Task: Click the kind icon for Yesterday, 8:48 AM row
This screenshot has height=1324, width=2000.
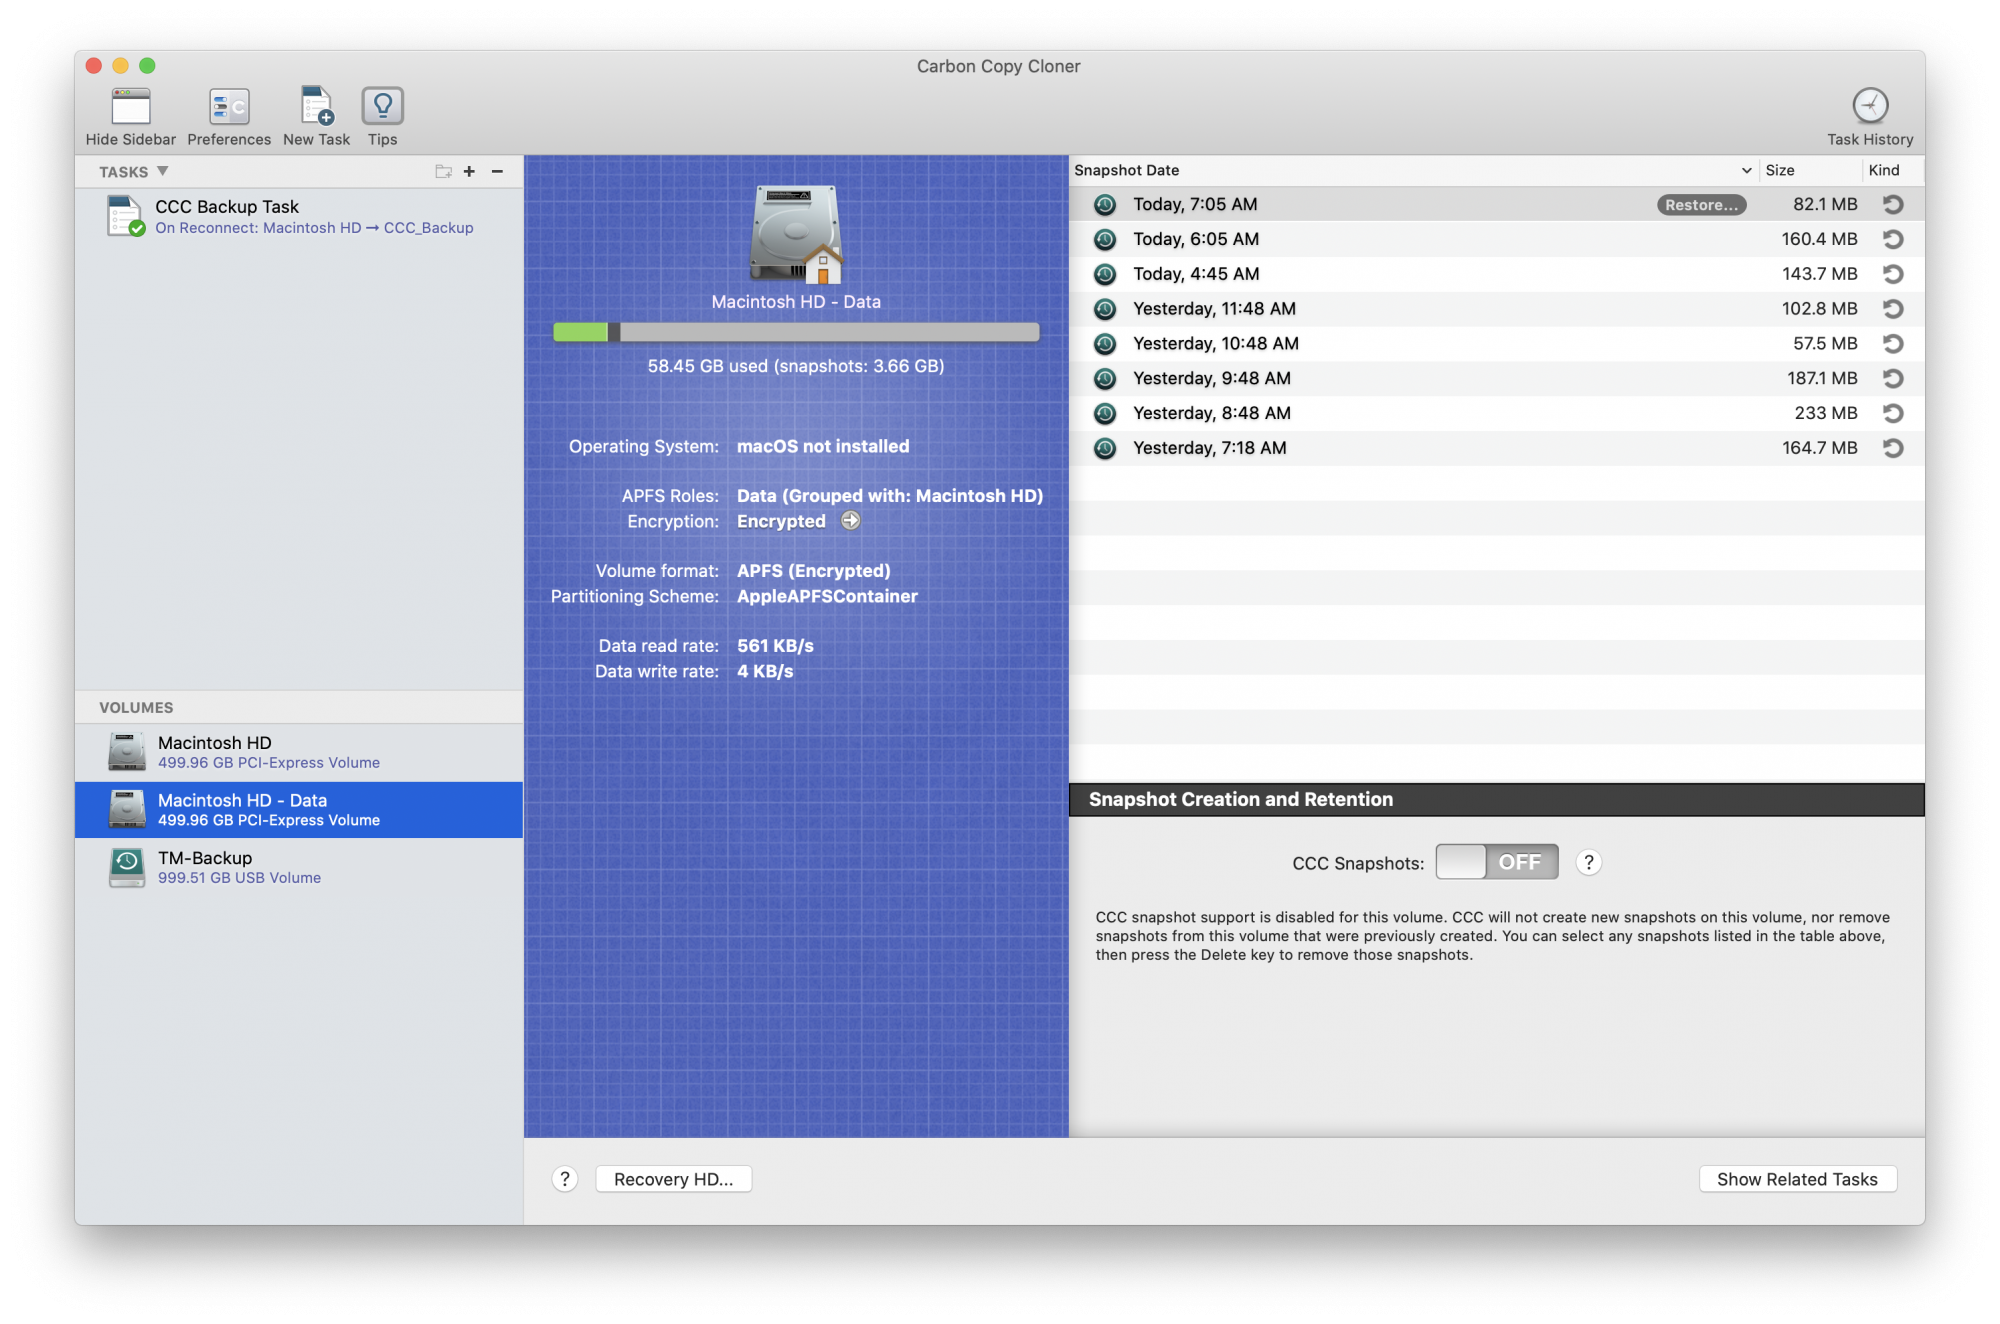Action: (1893, 413)
